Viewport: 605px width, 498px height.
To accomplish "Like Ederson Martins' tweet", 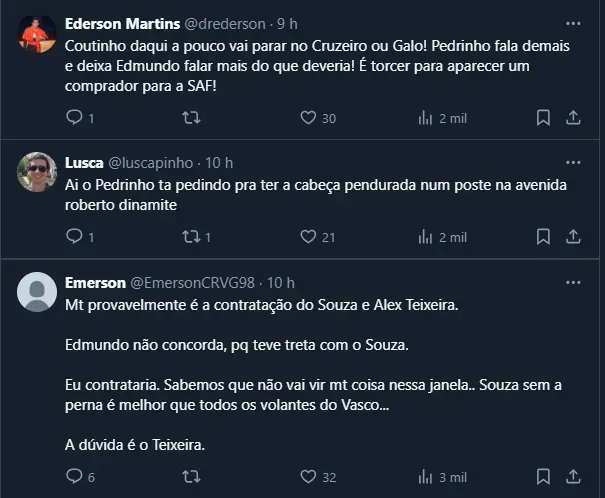I will point(309,118).
